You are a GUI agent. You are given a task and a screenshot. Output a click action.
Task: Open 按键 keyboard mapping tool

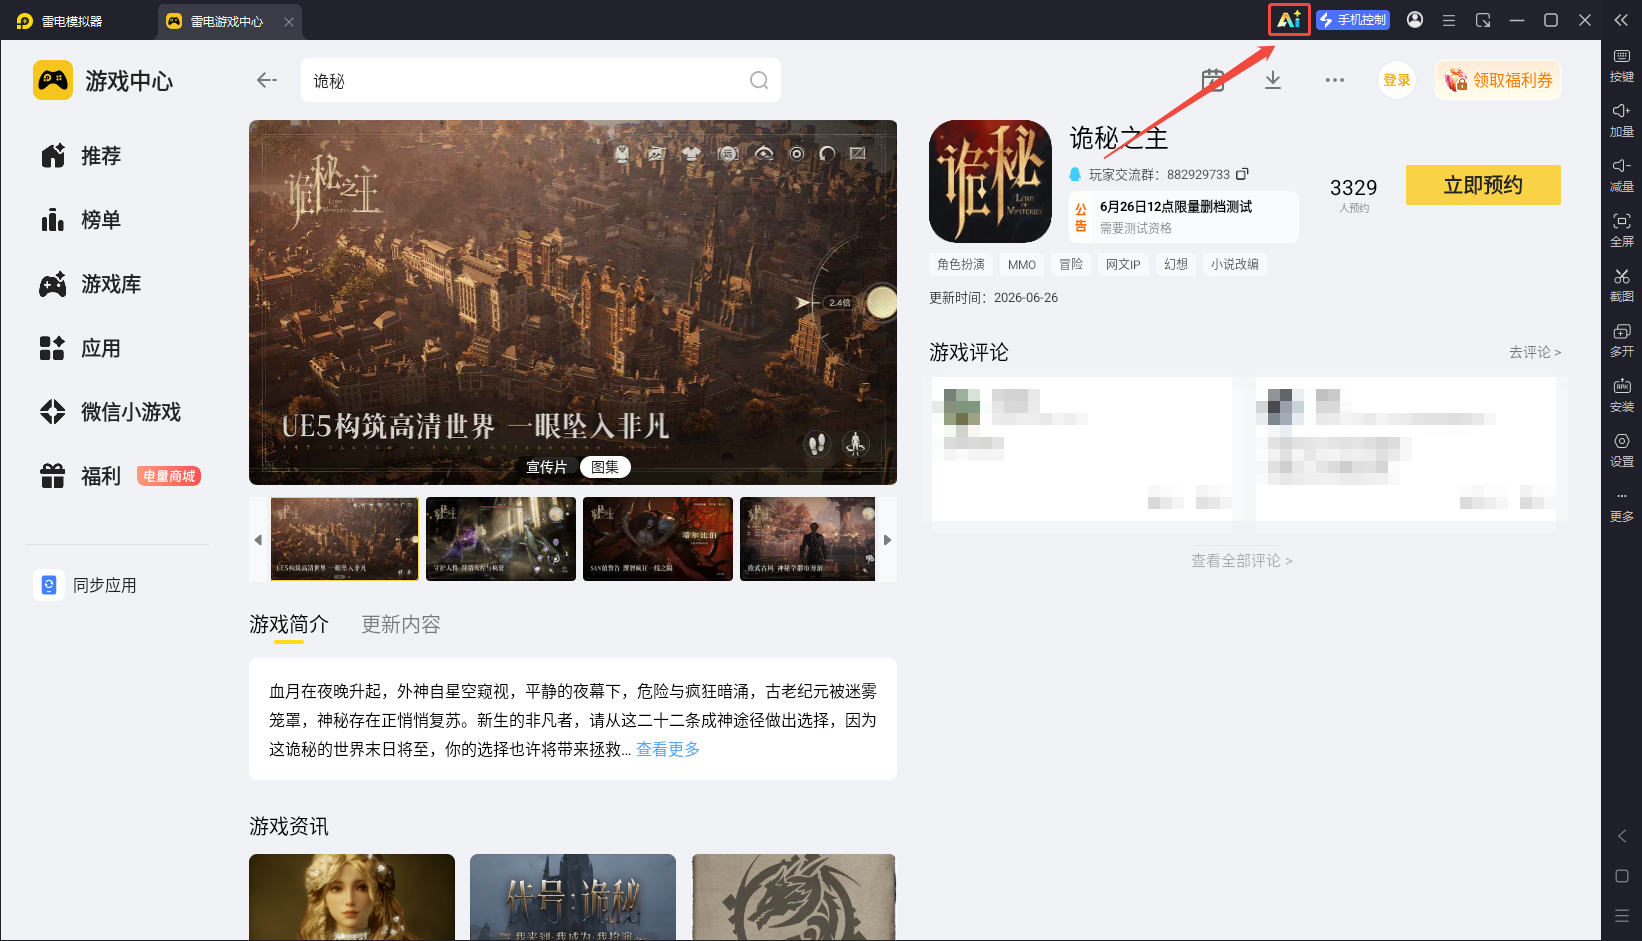tap(1621, 66)
